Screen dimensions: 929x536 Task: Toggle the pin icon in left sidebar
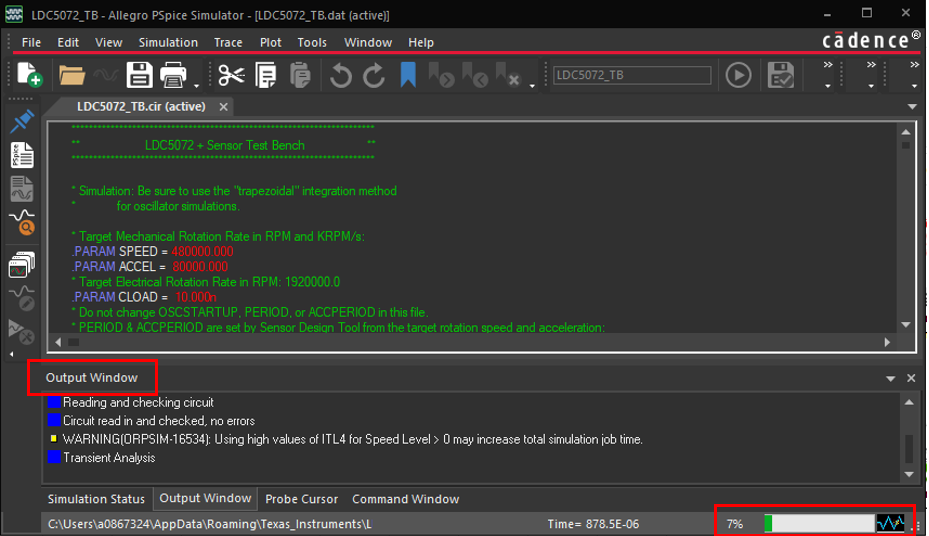pos(22,122)
